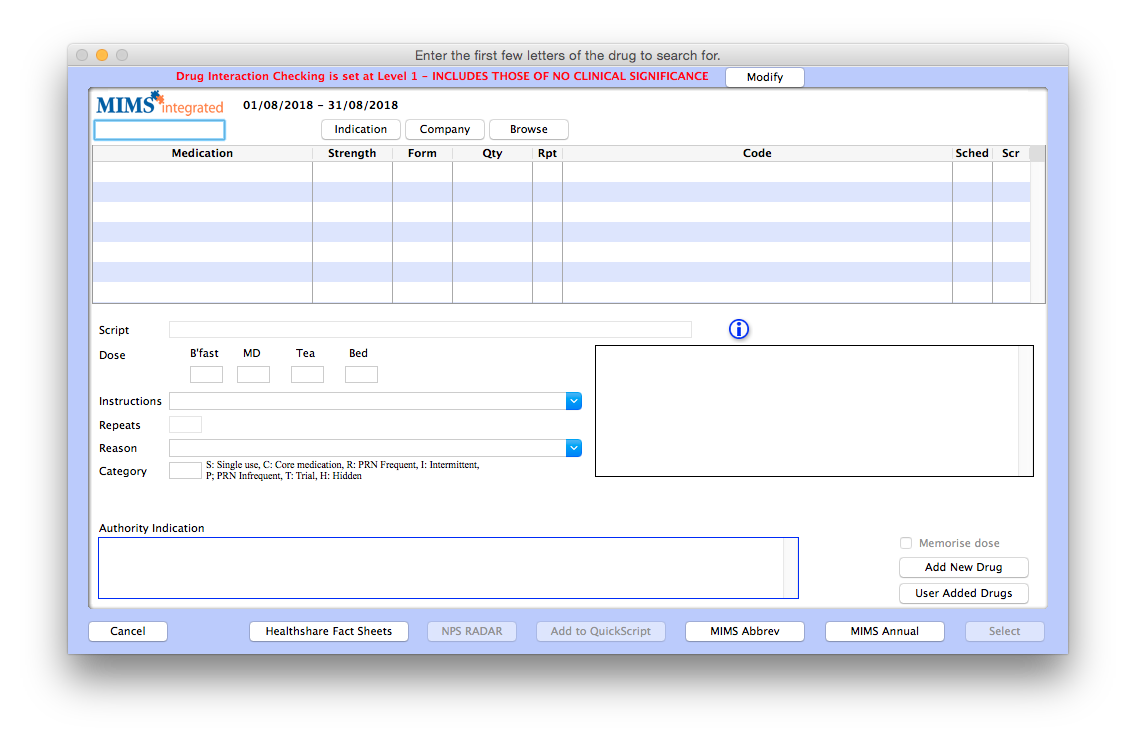The image size is (1136, 746).
Task: Click the Repeats field
Action: [185, 424]
